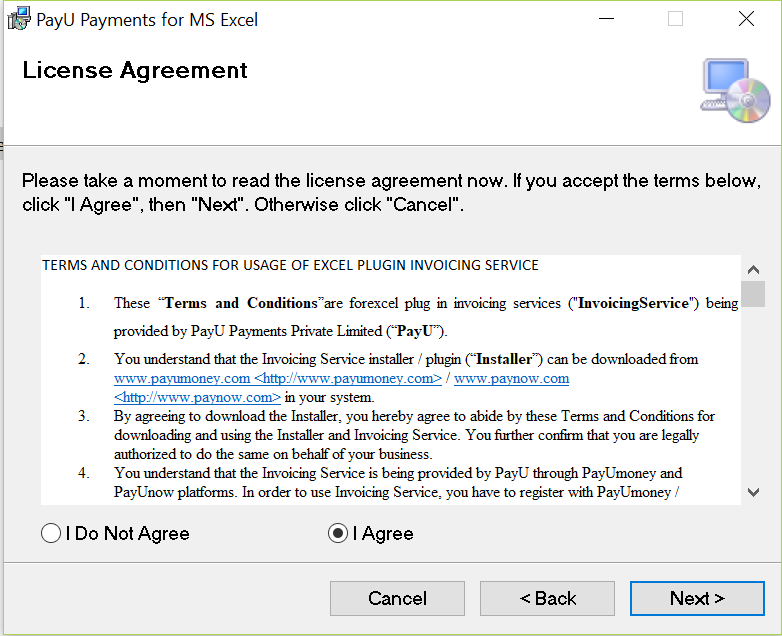This screenshot has height=636, width=782.
Task: Click the <http://www.payumoney.com> hyperlink
Action: pos(348,379)
